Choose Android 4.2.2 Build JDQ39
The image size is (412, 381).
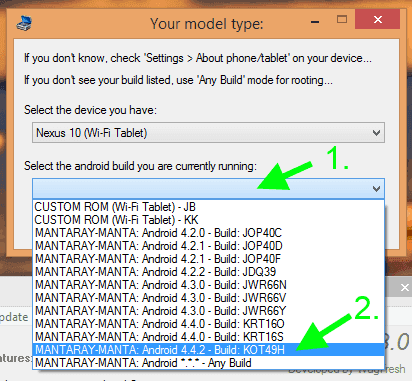click(209, 272)
